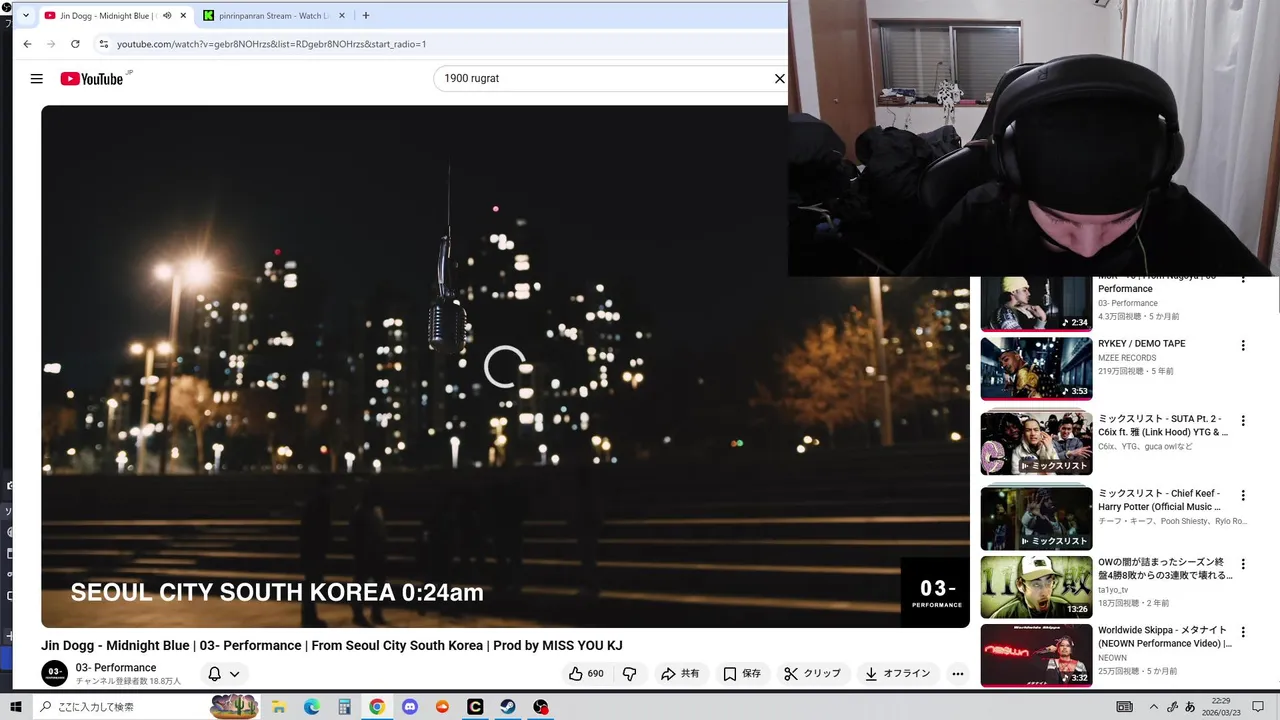
Task: Click the browser back arrow
Action: tap(27, 44)
